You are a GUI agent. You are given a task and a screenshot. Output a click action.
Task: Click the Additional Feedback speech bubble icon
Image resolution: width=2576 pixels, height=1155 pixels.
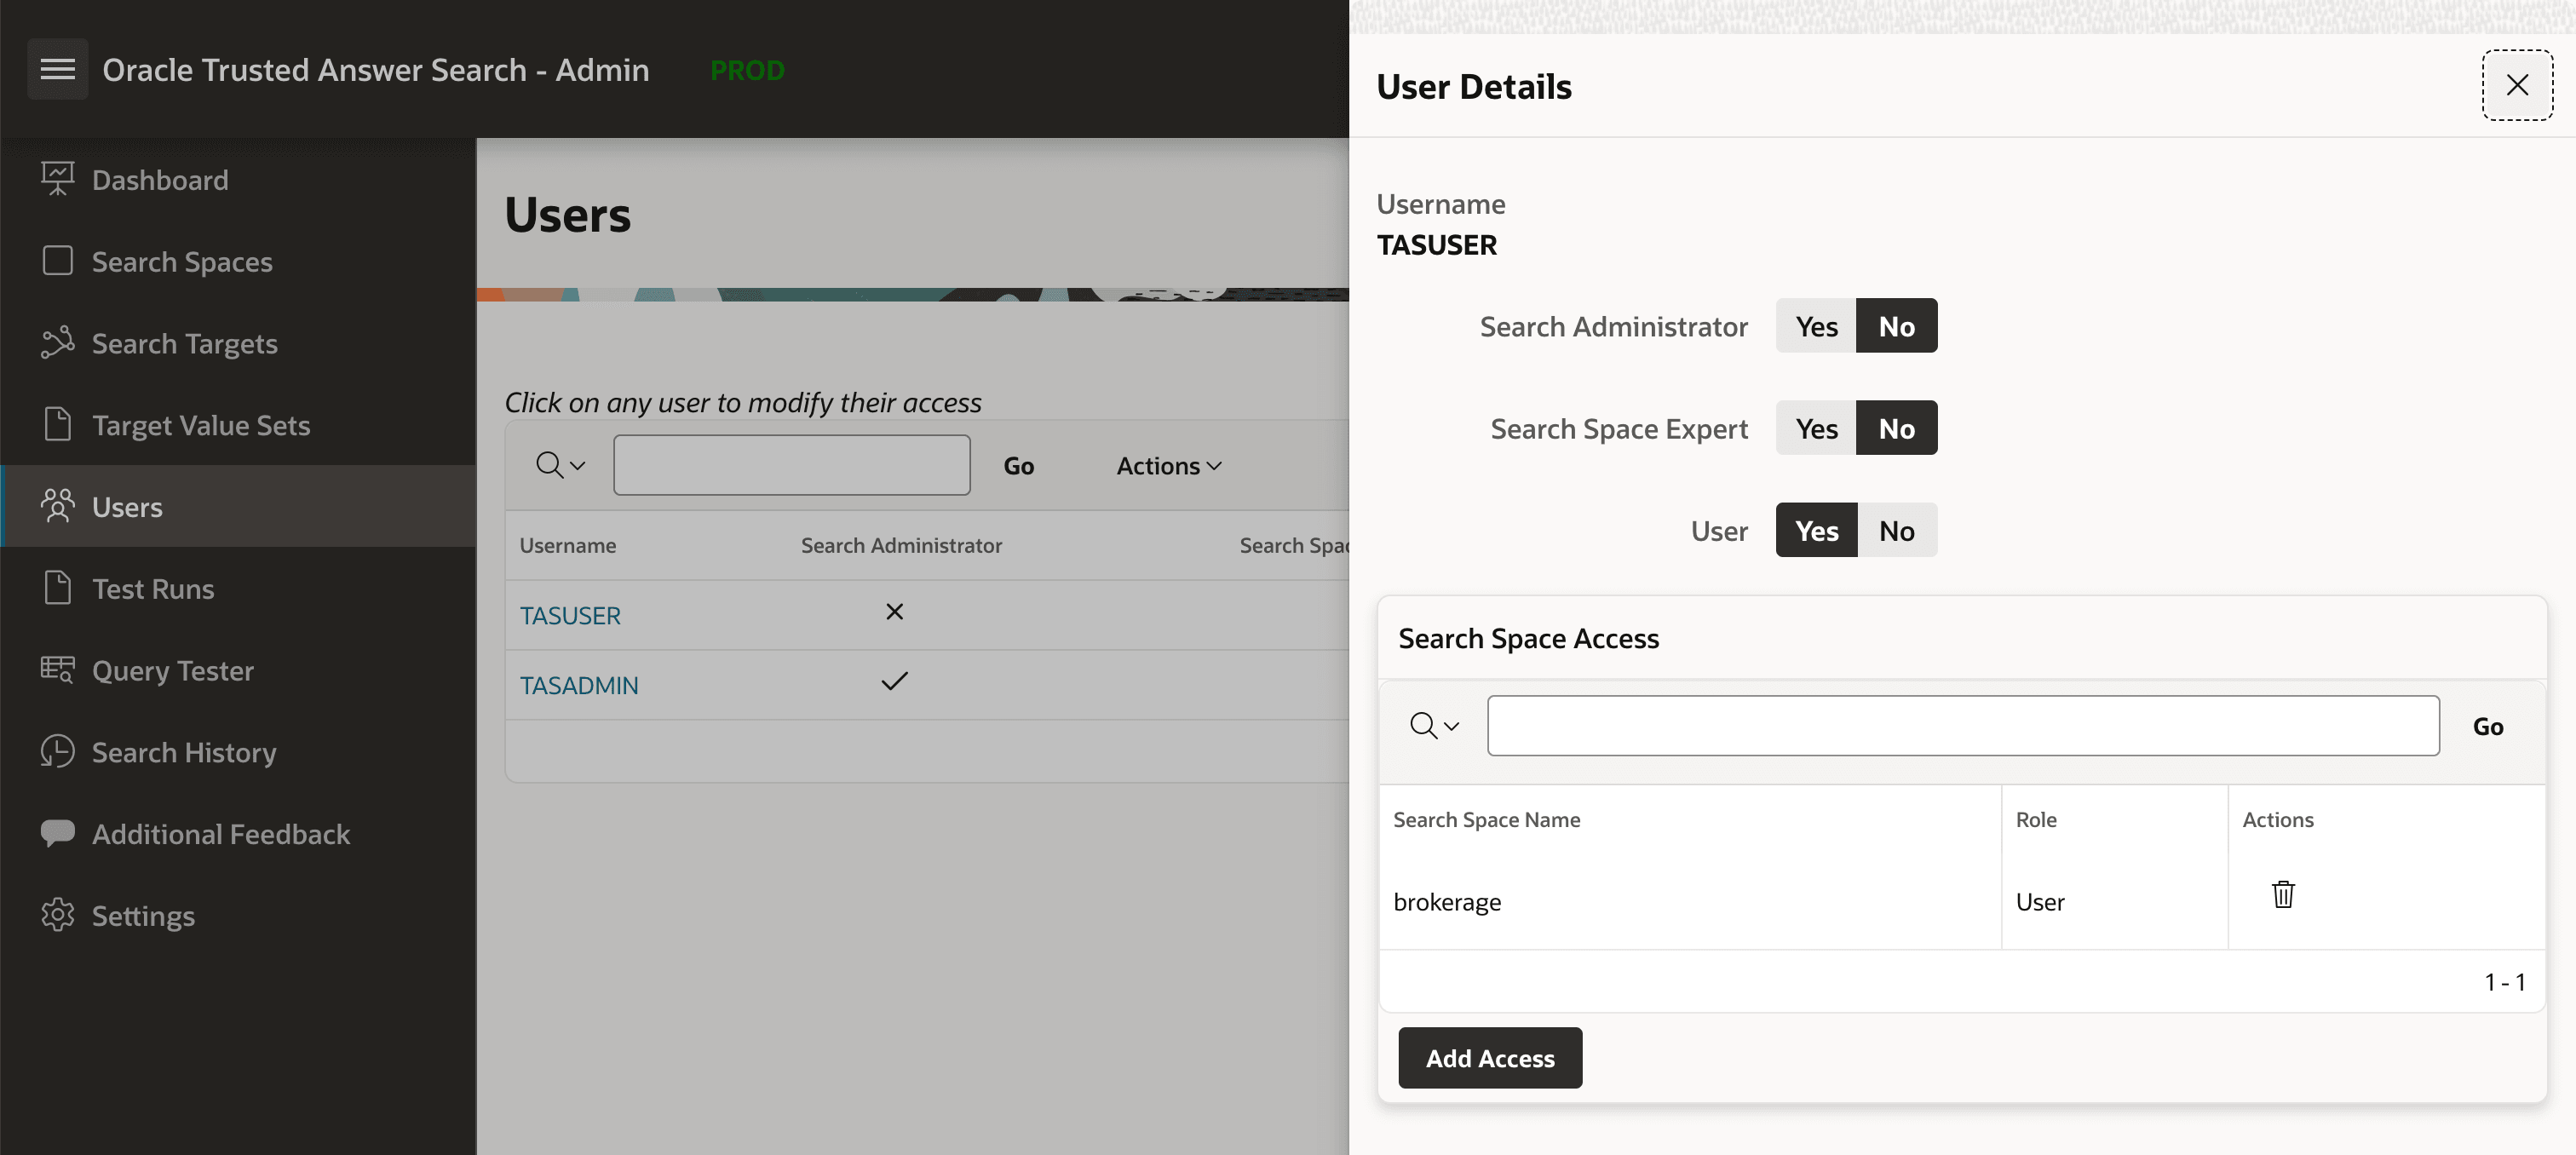57,833
